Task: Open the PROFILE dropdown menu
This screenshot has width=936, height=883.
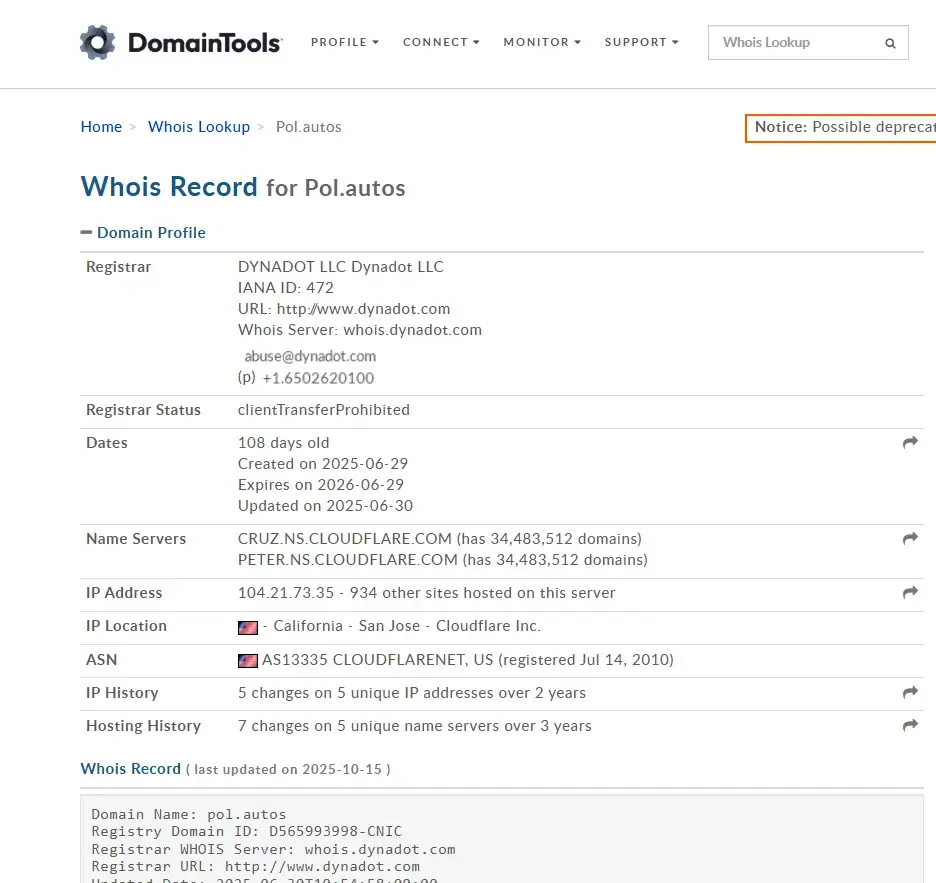Action: [x=344, y=42]
